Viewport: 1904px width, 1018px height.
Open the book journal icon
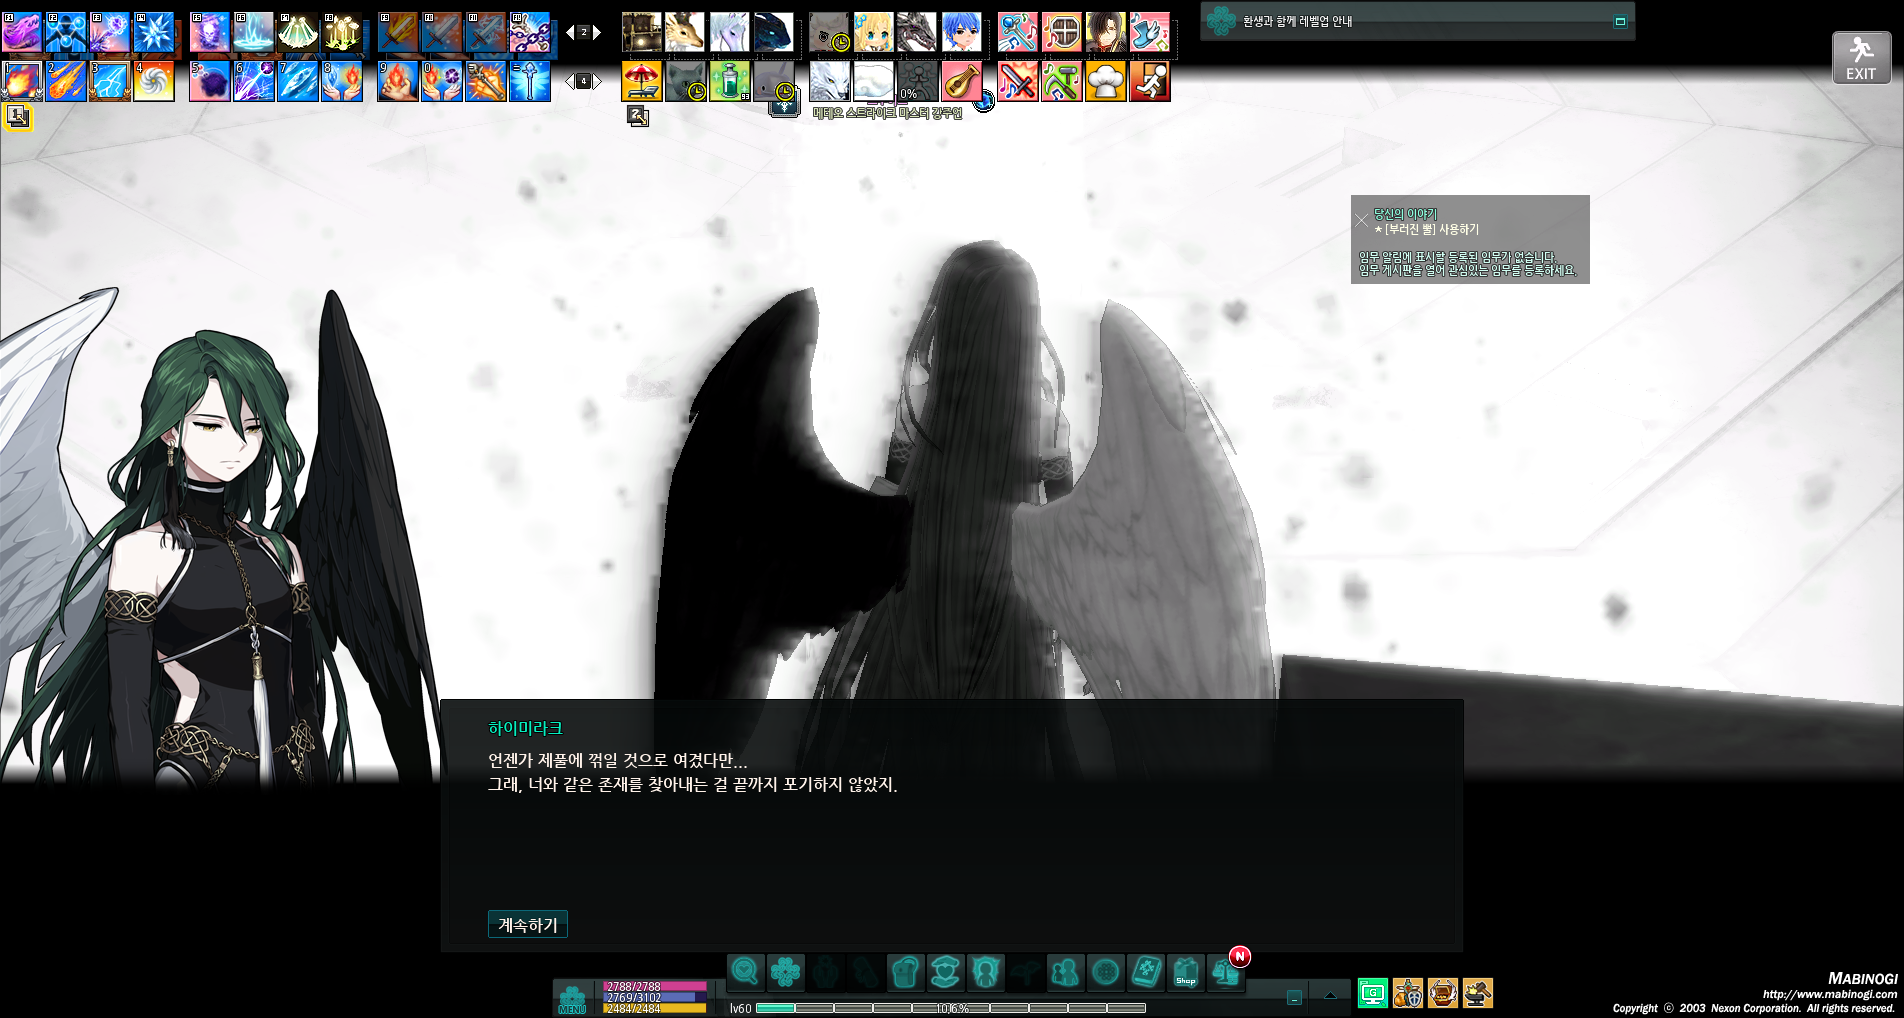tap(1146, 971)
